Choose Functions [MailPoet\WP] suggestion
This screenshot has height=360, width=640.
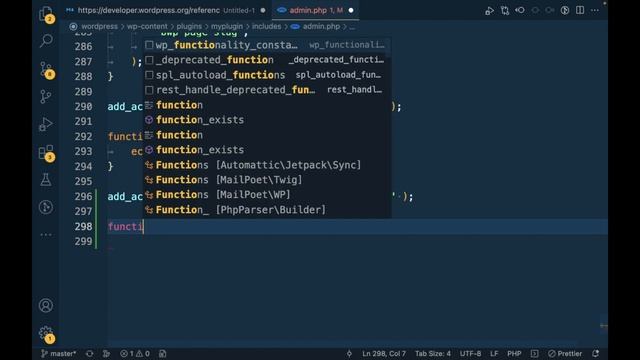click(267, 195)
